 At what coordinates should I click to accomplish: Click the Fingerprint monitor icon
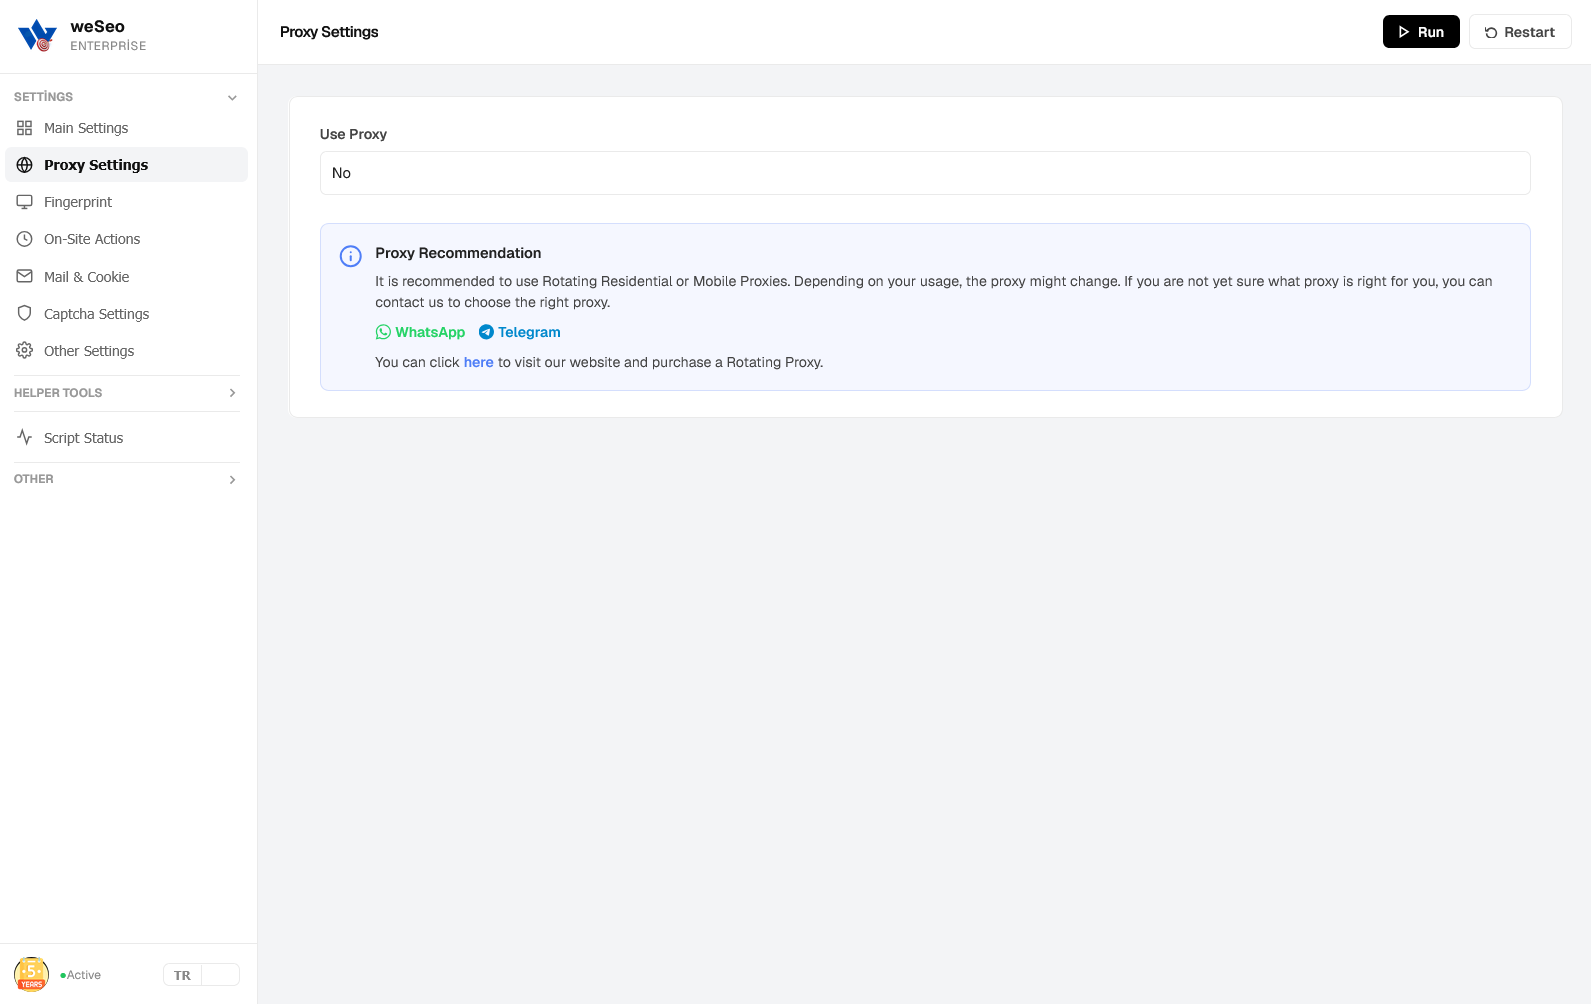pos(25,202)
